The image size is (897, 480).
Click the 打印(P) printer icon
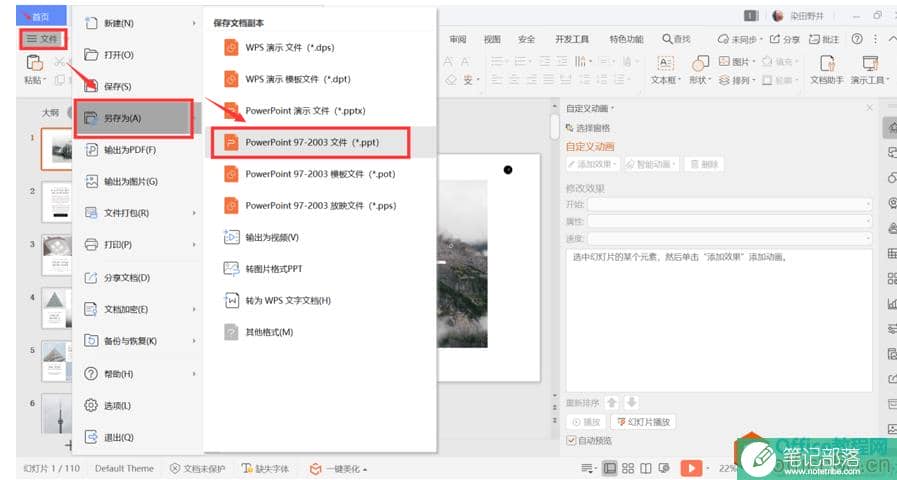(x=91, y=244)
